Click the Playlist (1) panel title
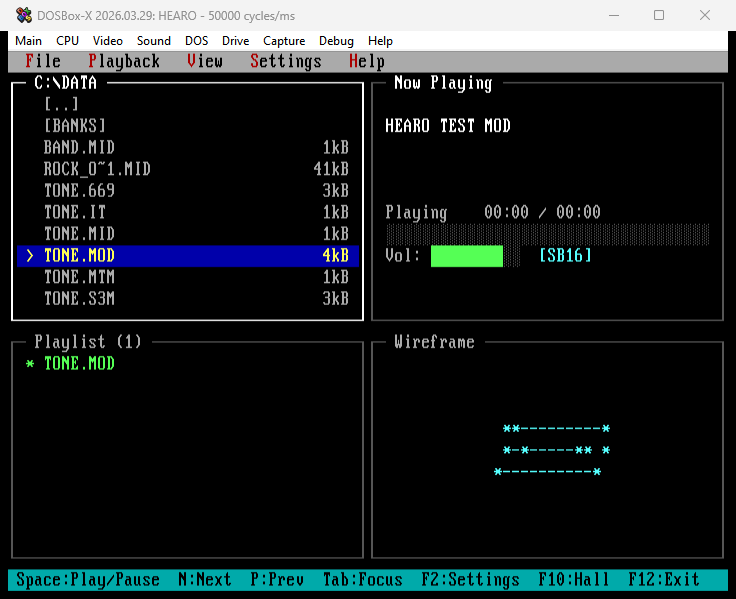This screenshot has height=599, width=736. (88, 342)
